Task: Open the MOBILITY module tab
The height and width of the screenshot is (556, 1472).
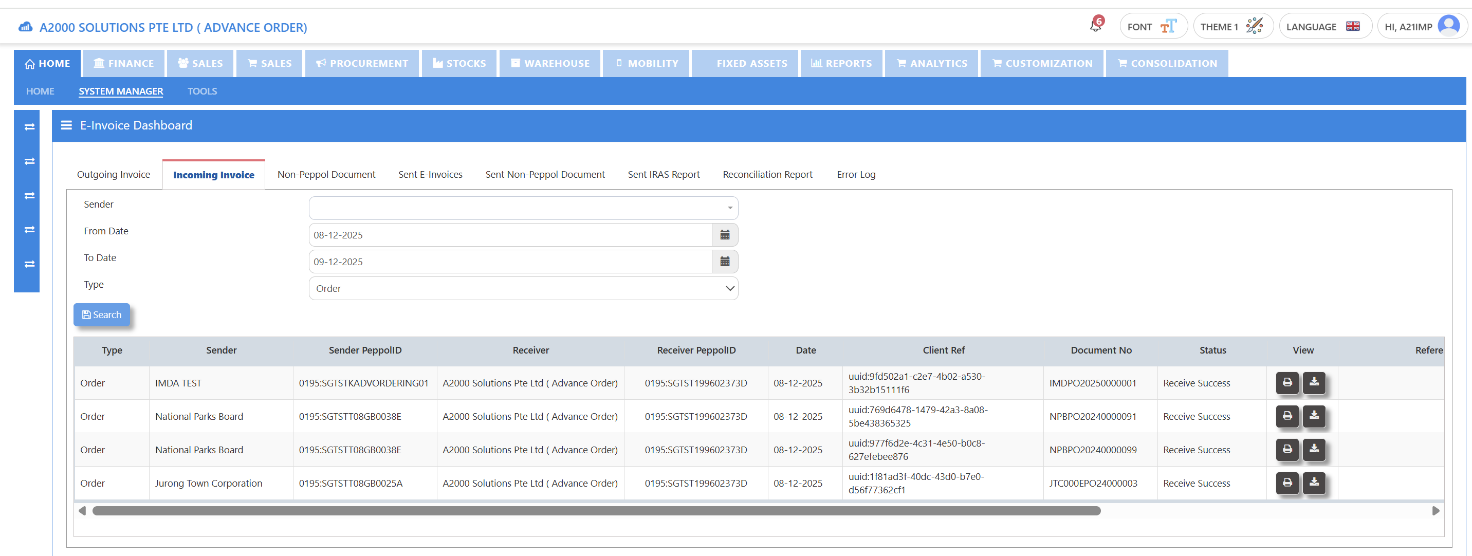Action: pos(646,63)
